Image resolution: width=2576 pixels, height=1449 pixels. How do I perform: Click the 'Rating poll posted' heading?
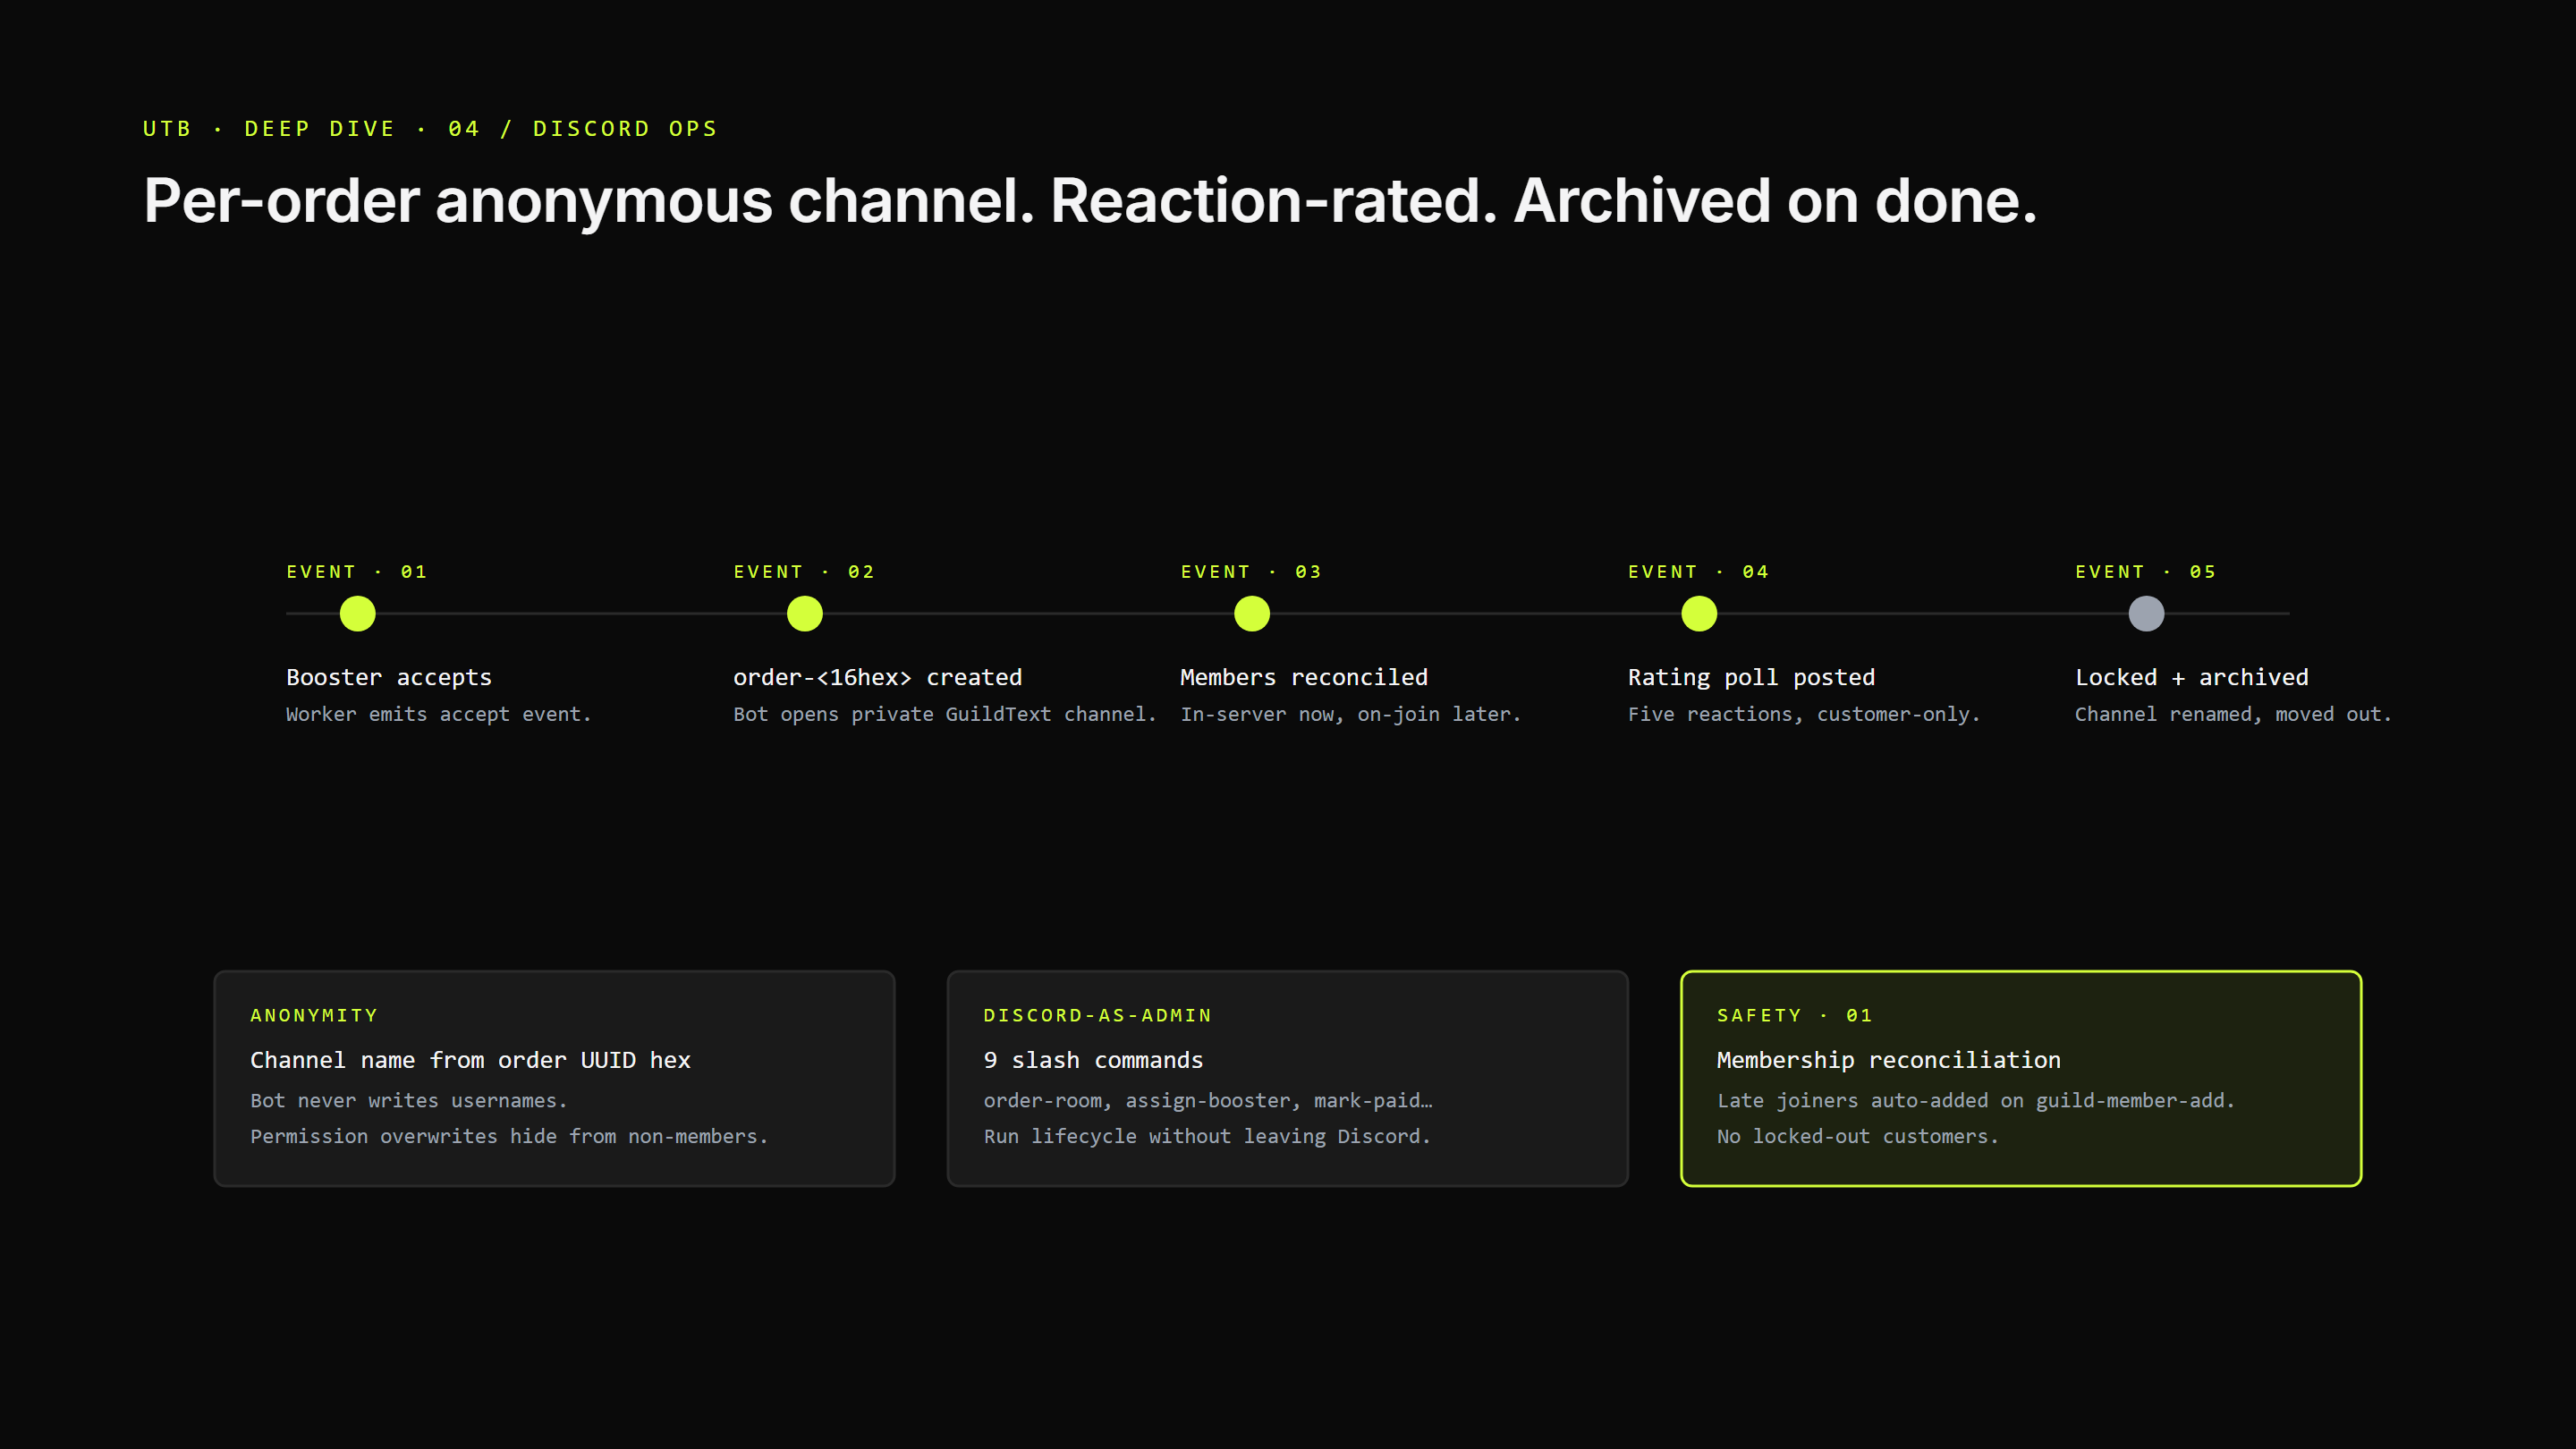[x=1751, y=677]
